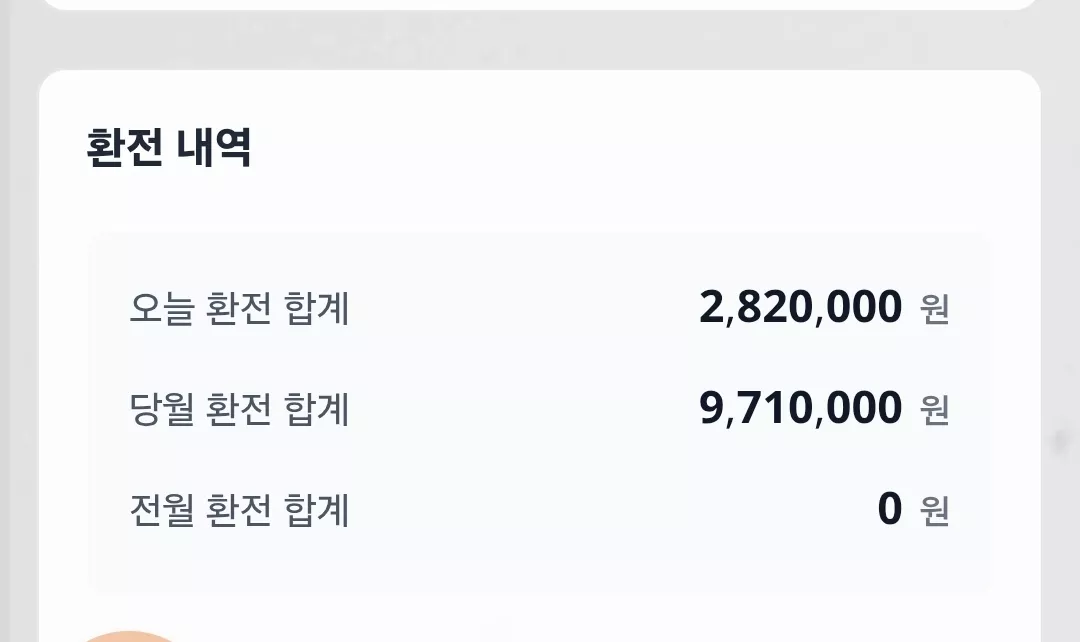The image size is (1080, 642).
Task: Click the word 합계 in the 오늘 row
Action: [317, 308]
